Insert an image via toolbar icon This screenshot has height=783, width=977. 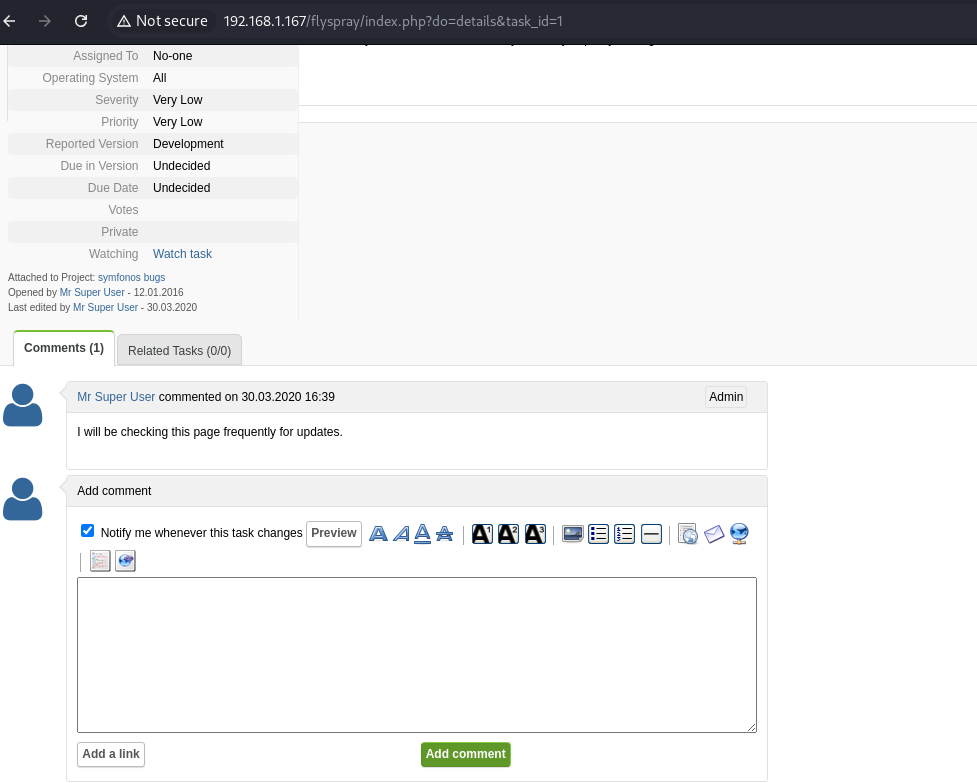tap(573, 534)
